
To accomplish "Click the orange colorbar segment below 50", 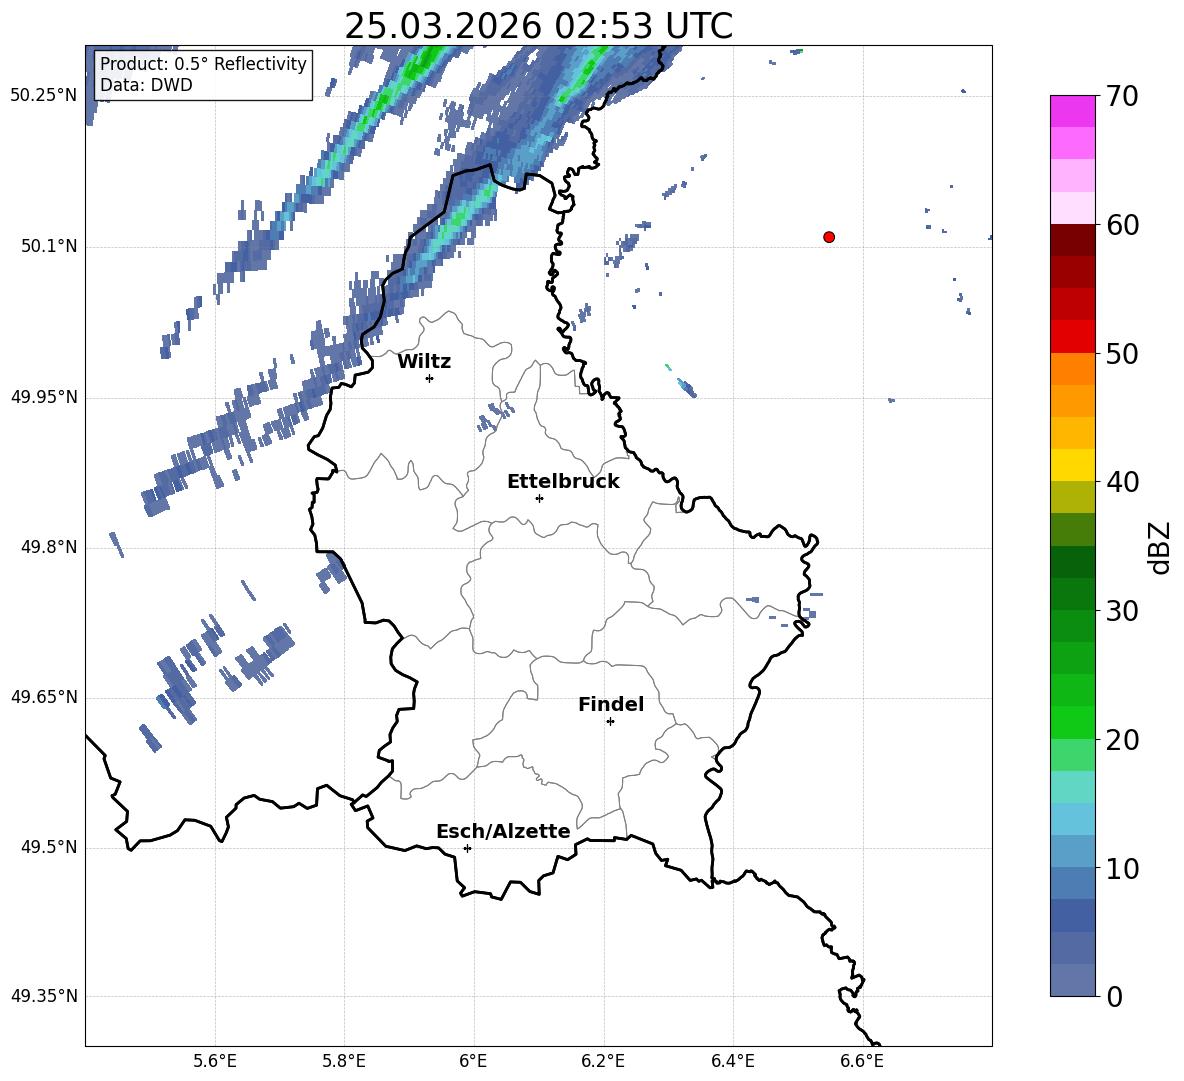I will [x=1072, y=369].
